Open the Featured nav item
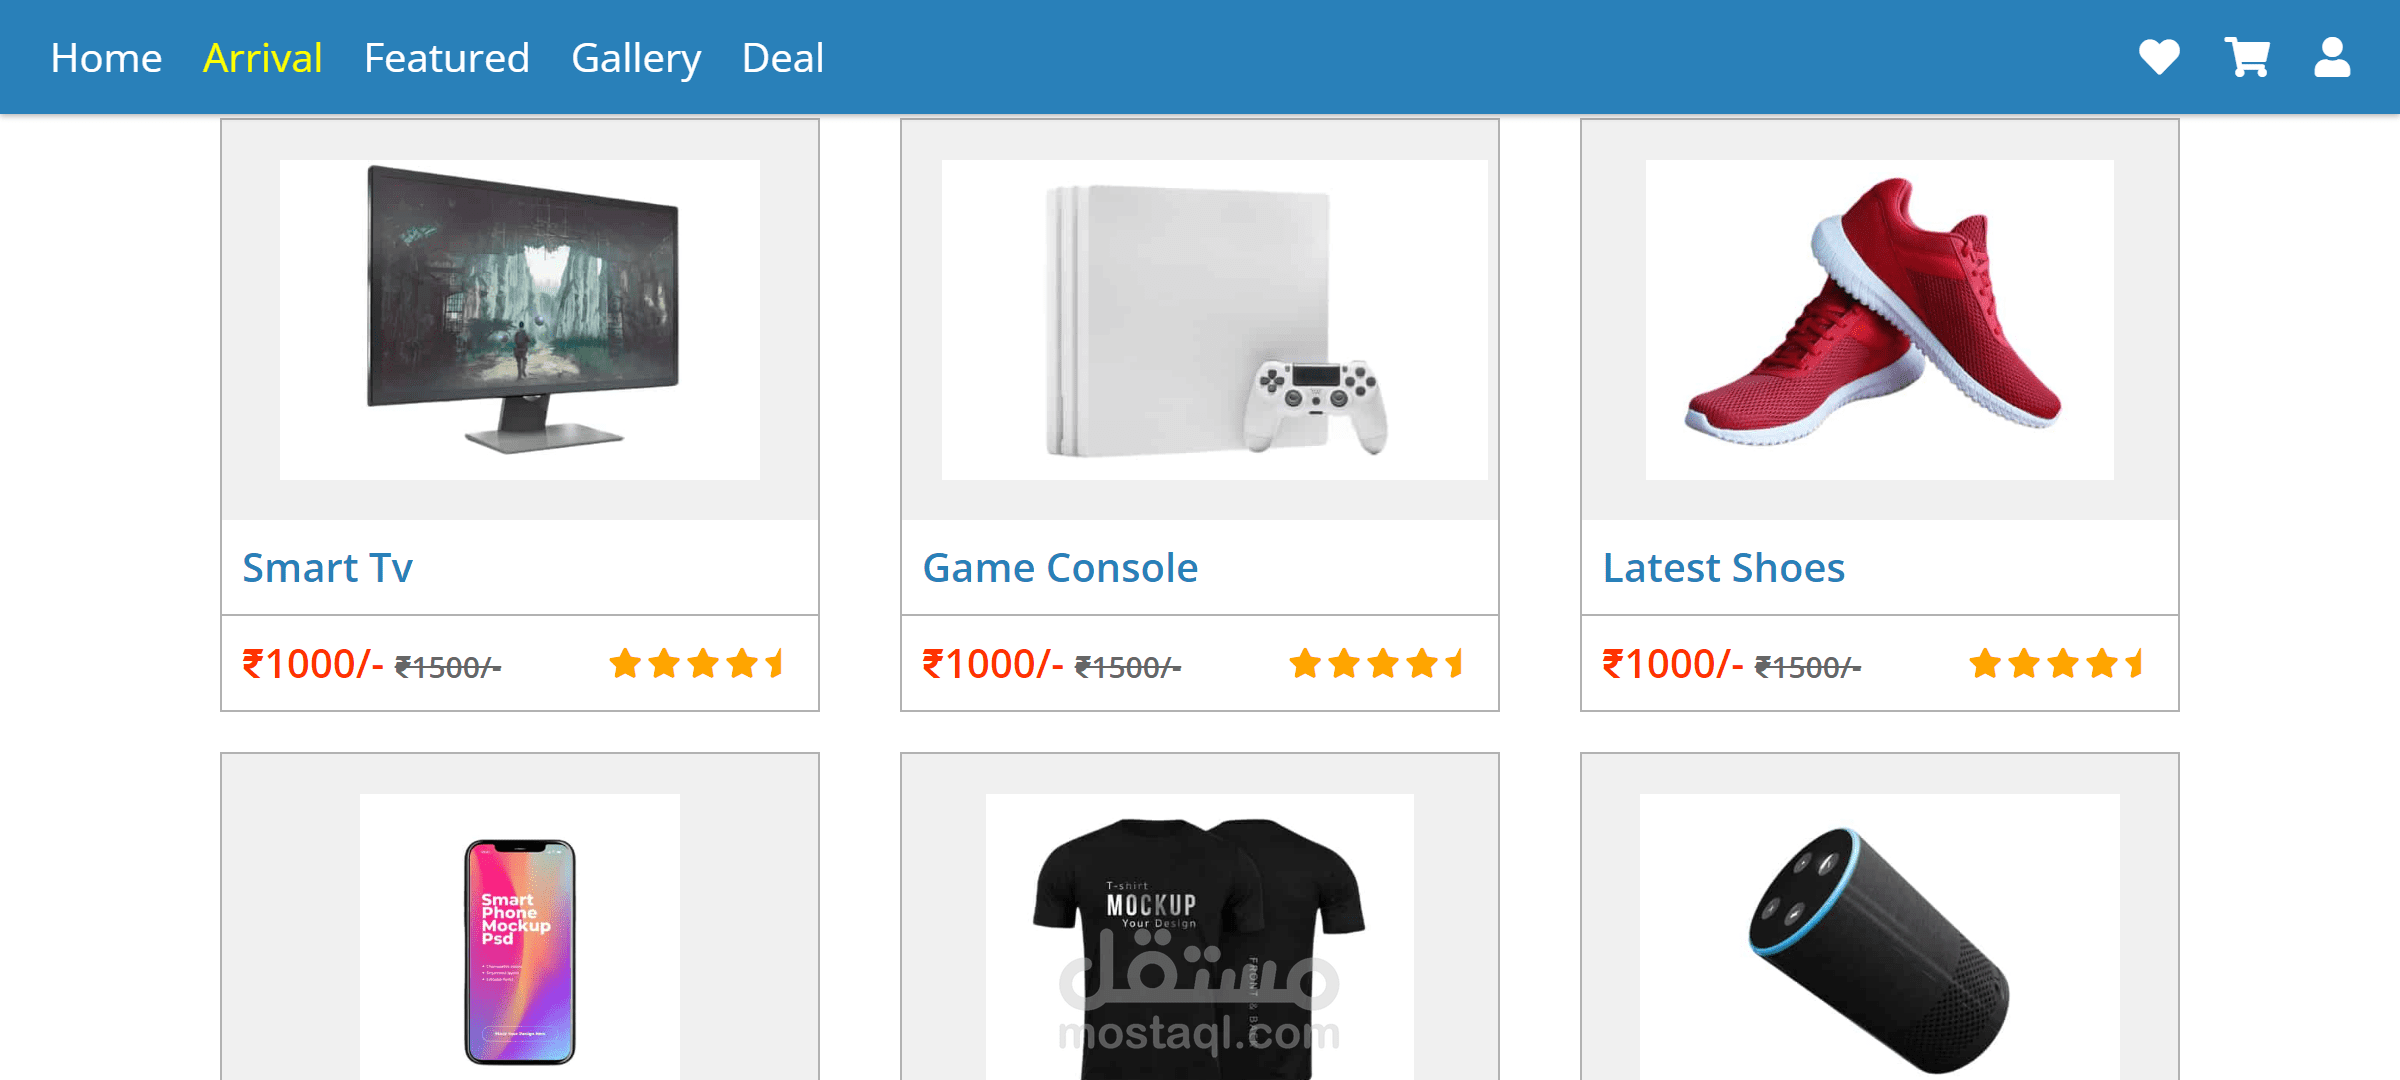The height and width of the screenshot is (1080, 2400). coord(446,58)
